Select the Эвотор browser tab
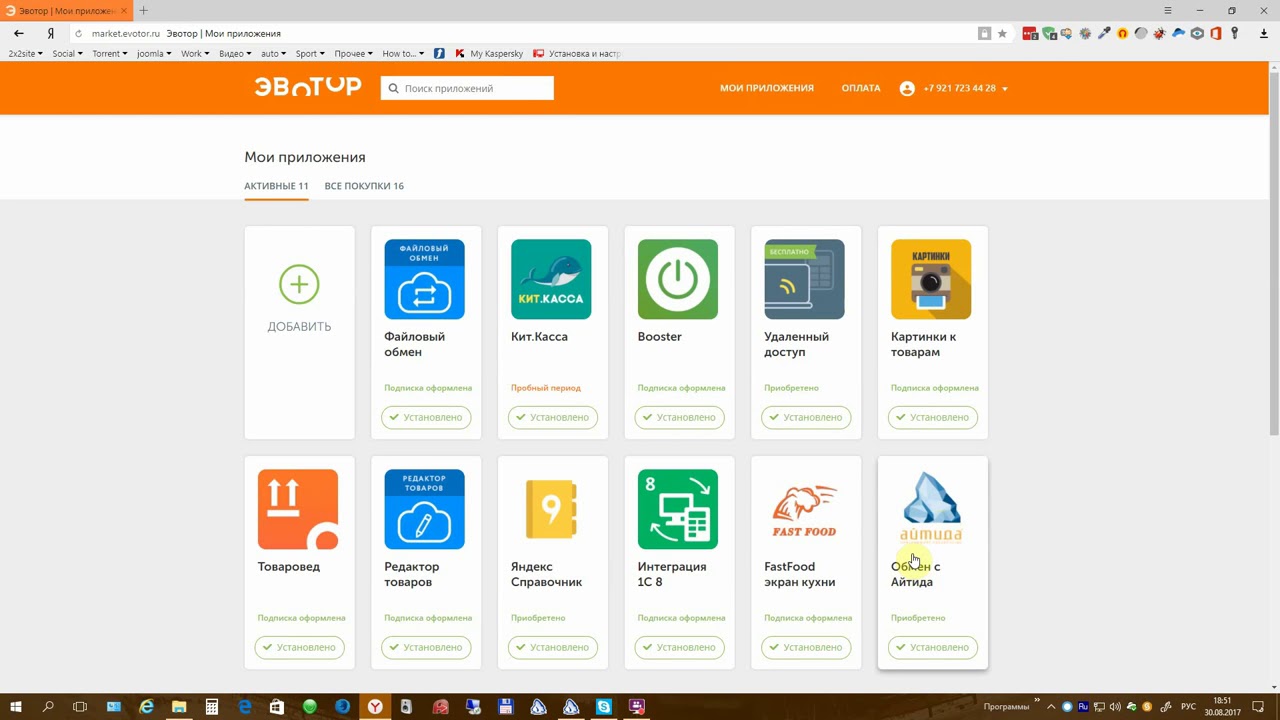The height and width of the screenshot is (720, 1280). [66, 10]
